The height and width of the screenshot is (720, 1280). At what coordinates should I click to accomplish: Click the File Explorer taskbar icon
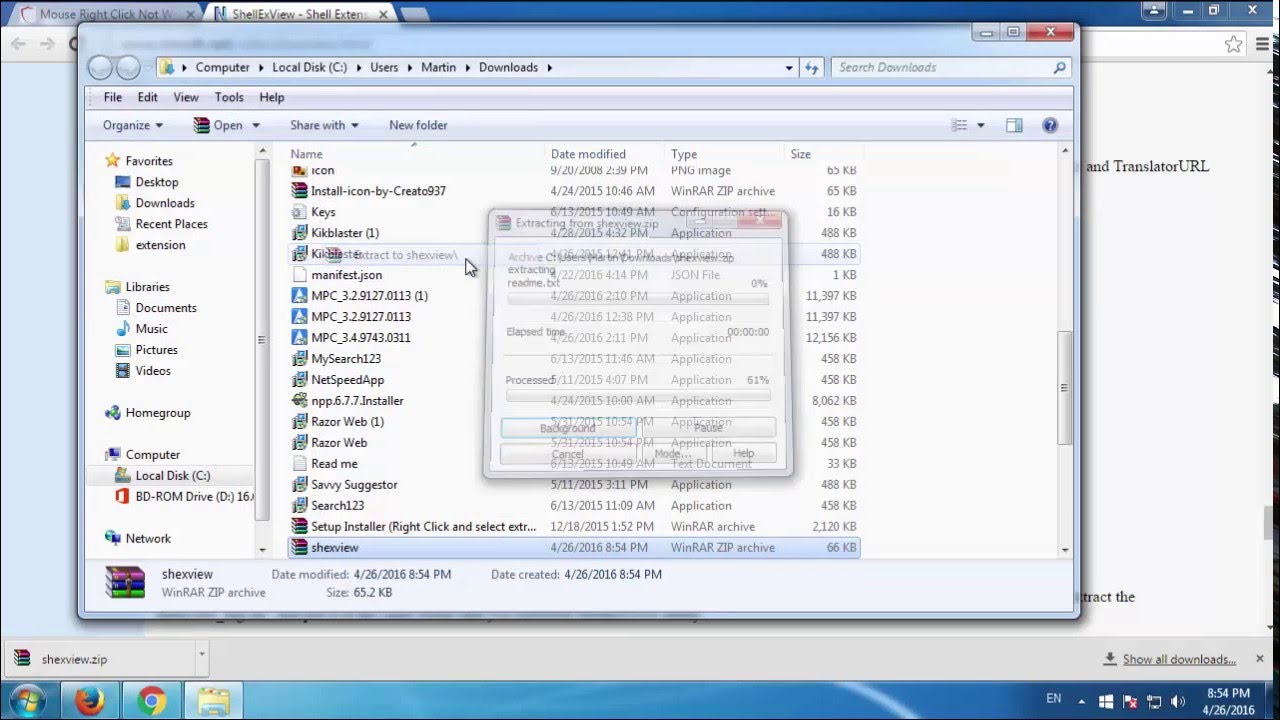pyautogui.click(x=214, y=701)
